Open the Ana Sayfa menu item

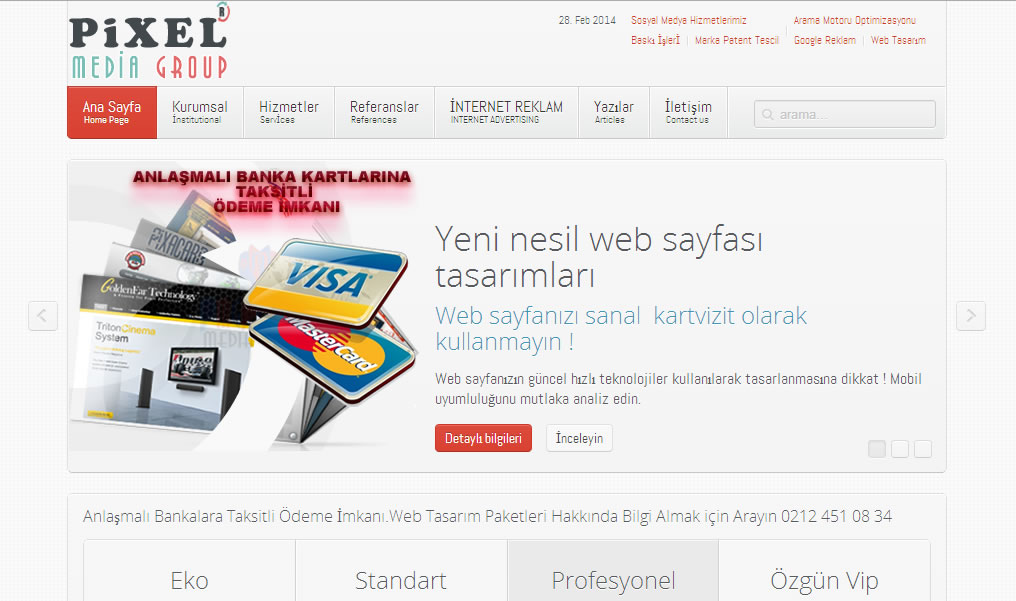(112, 112)
